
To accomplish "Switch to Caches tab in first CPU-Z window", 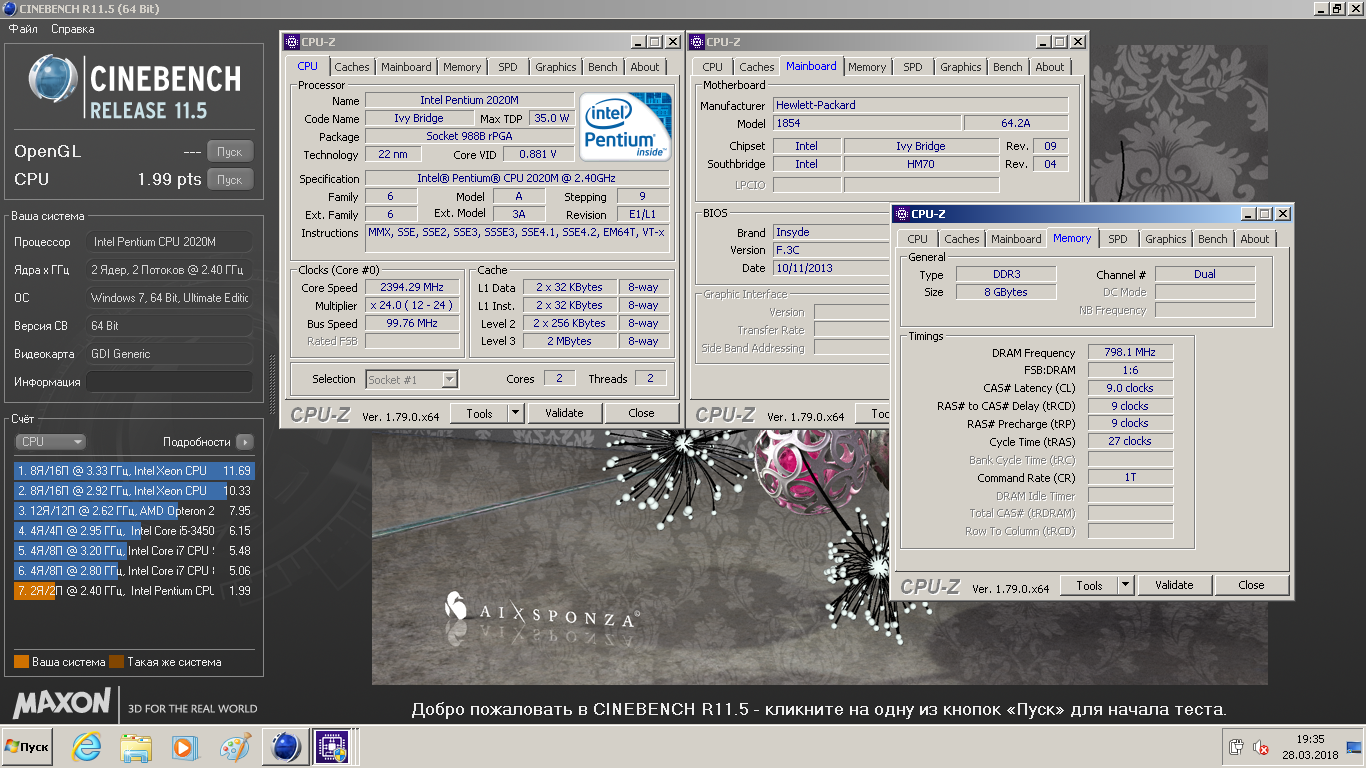I will (x=352, y=67).
